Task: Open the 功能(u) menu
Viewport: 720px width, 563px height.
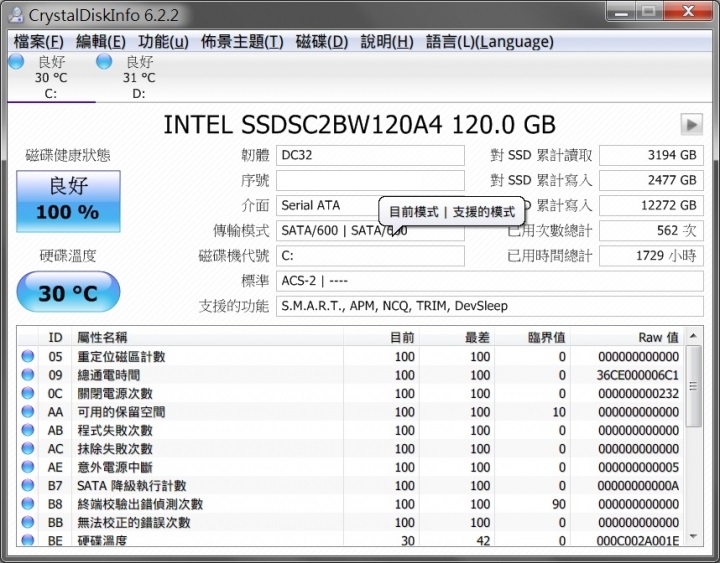Action: (163, 42)
